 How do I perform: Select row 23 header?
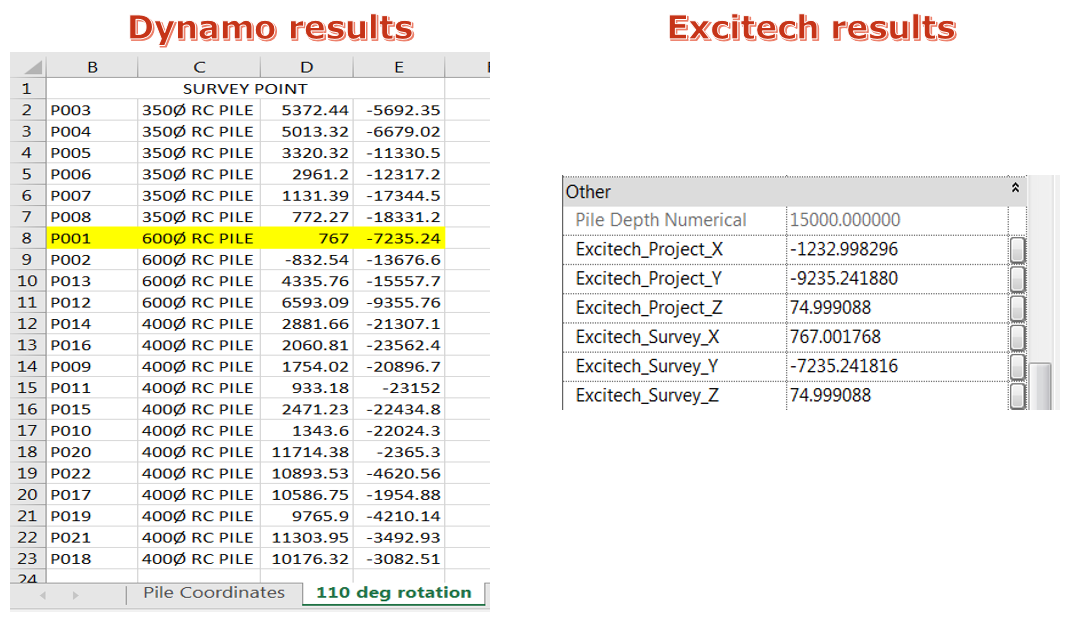(x=28, y=559)
